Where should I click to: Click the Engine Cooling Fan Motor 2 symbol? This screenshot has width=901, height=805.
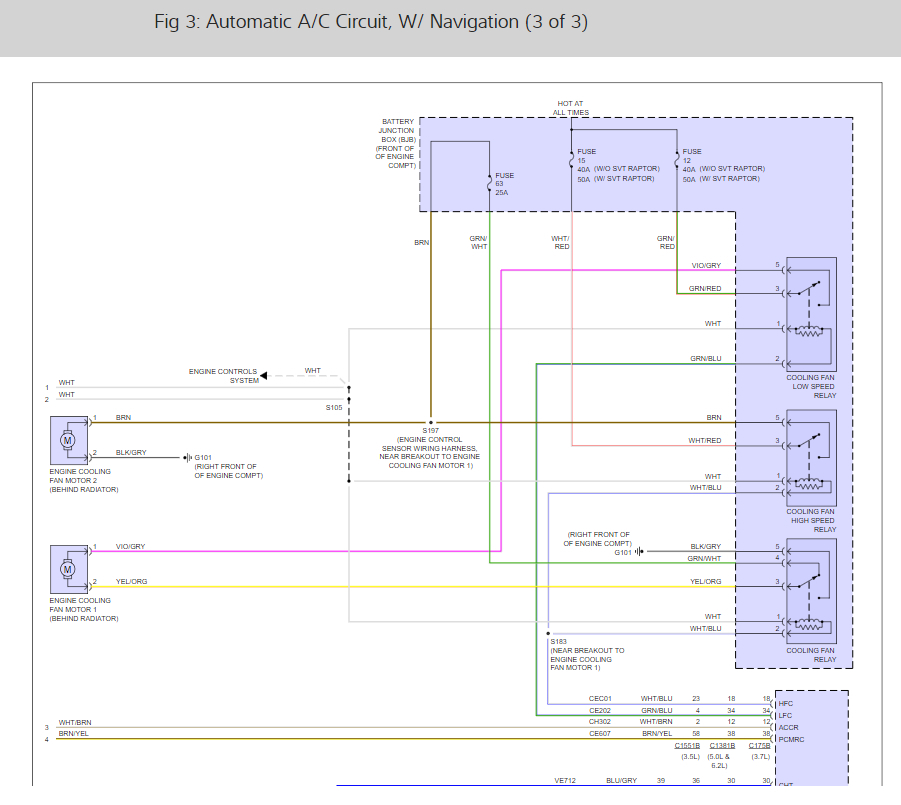(69, 440)
